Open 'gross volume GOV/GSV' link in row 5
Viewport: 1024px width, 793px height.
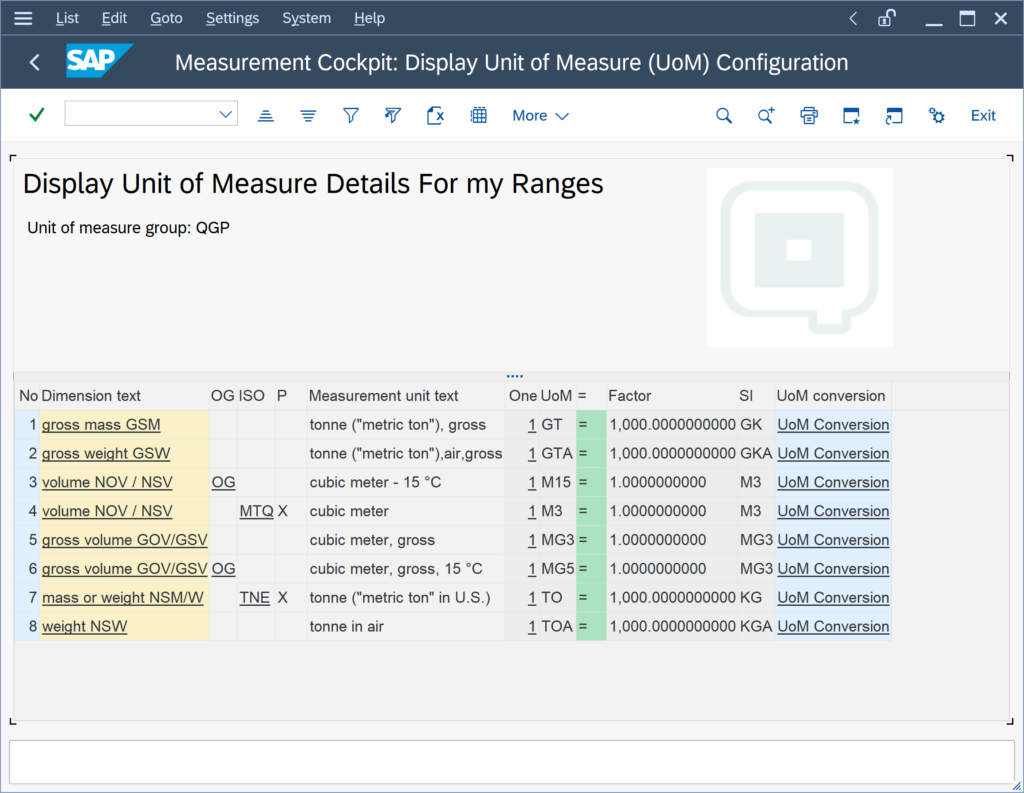[125, 540]
